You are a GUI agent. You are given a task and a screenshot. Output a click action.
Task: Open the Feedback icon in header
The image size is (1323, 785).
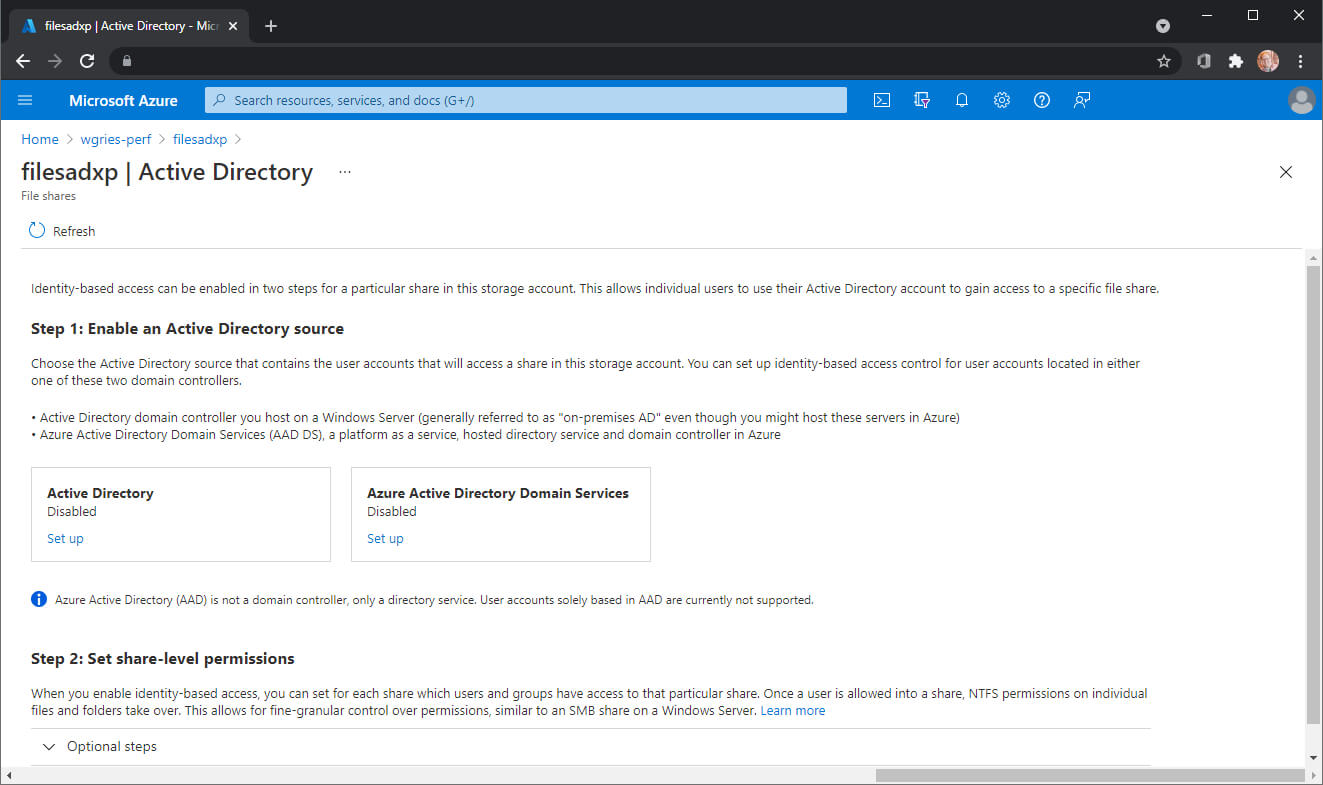[x=1081, y=100]
